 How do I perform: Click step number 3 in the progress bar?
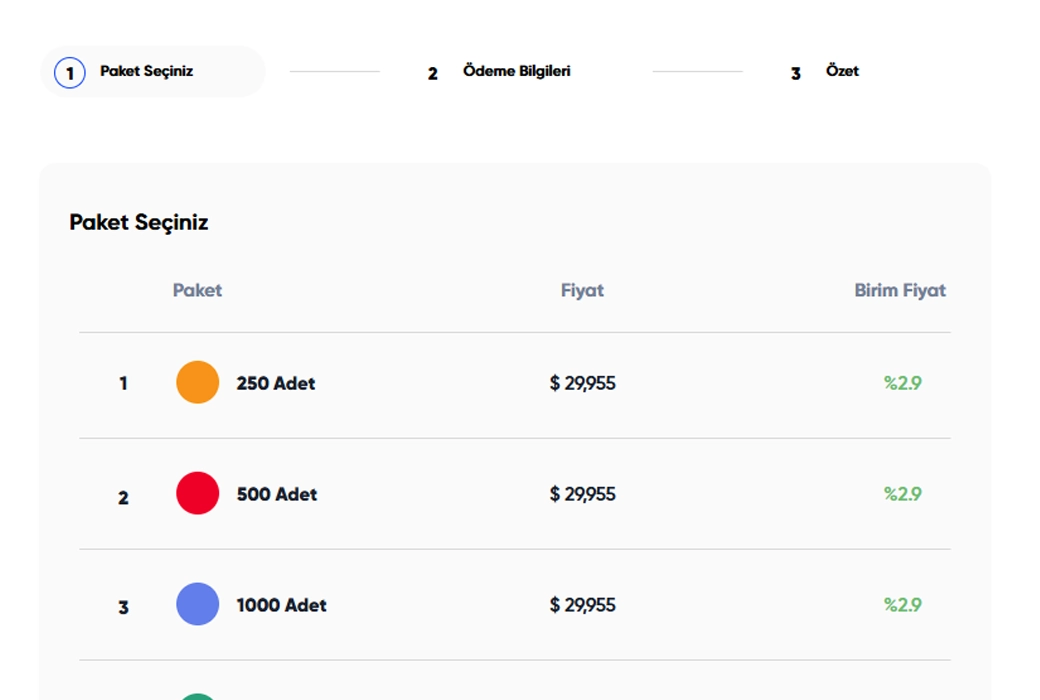[795, 73]
